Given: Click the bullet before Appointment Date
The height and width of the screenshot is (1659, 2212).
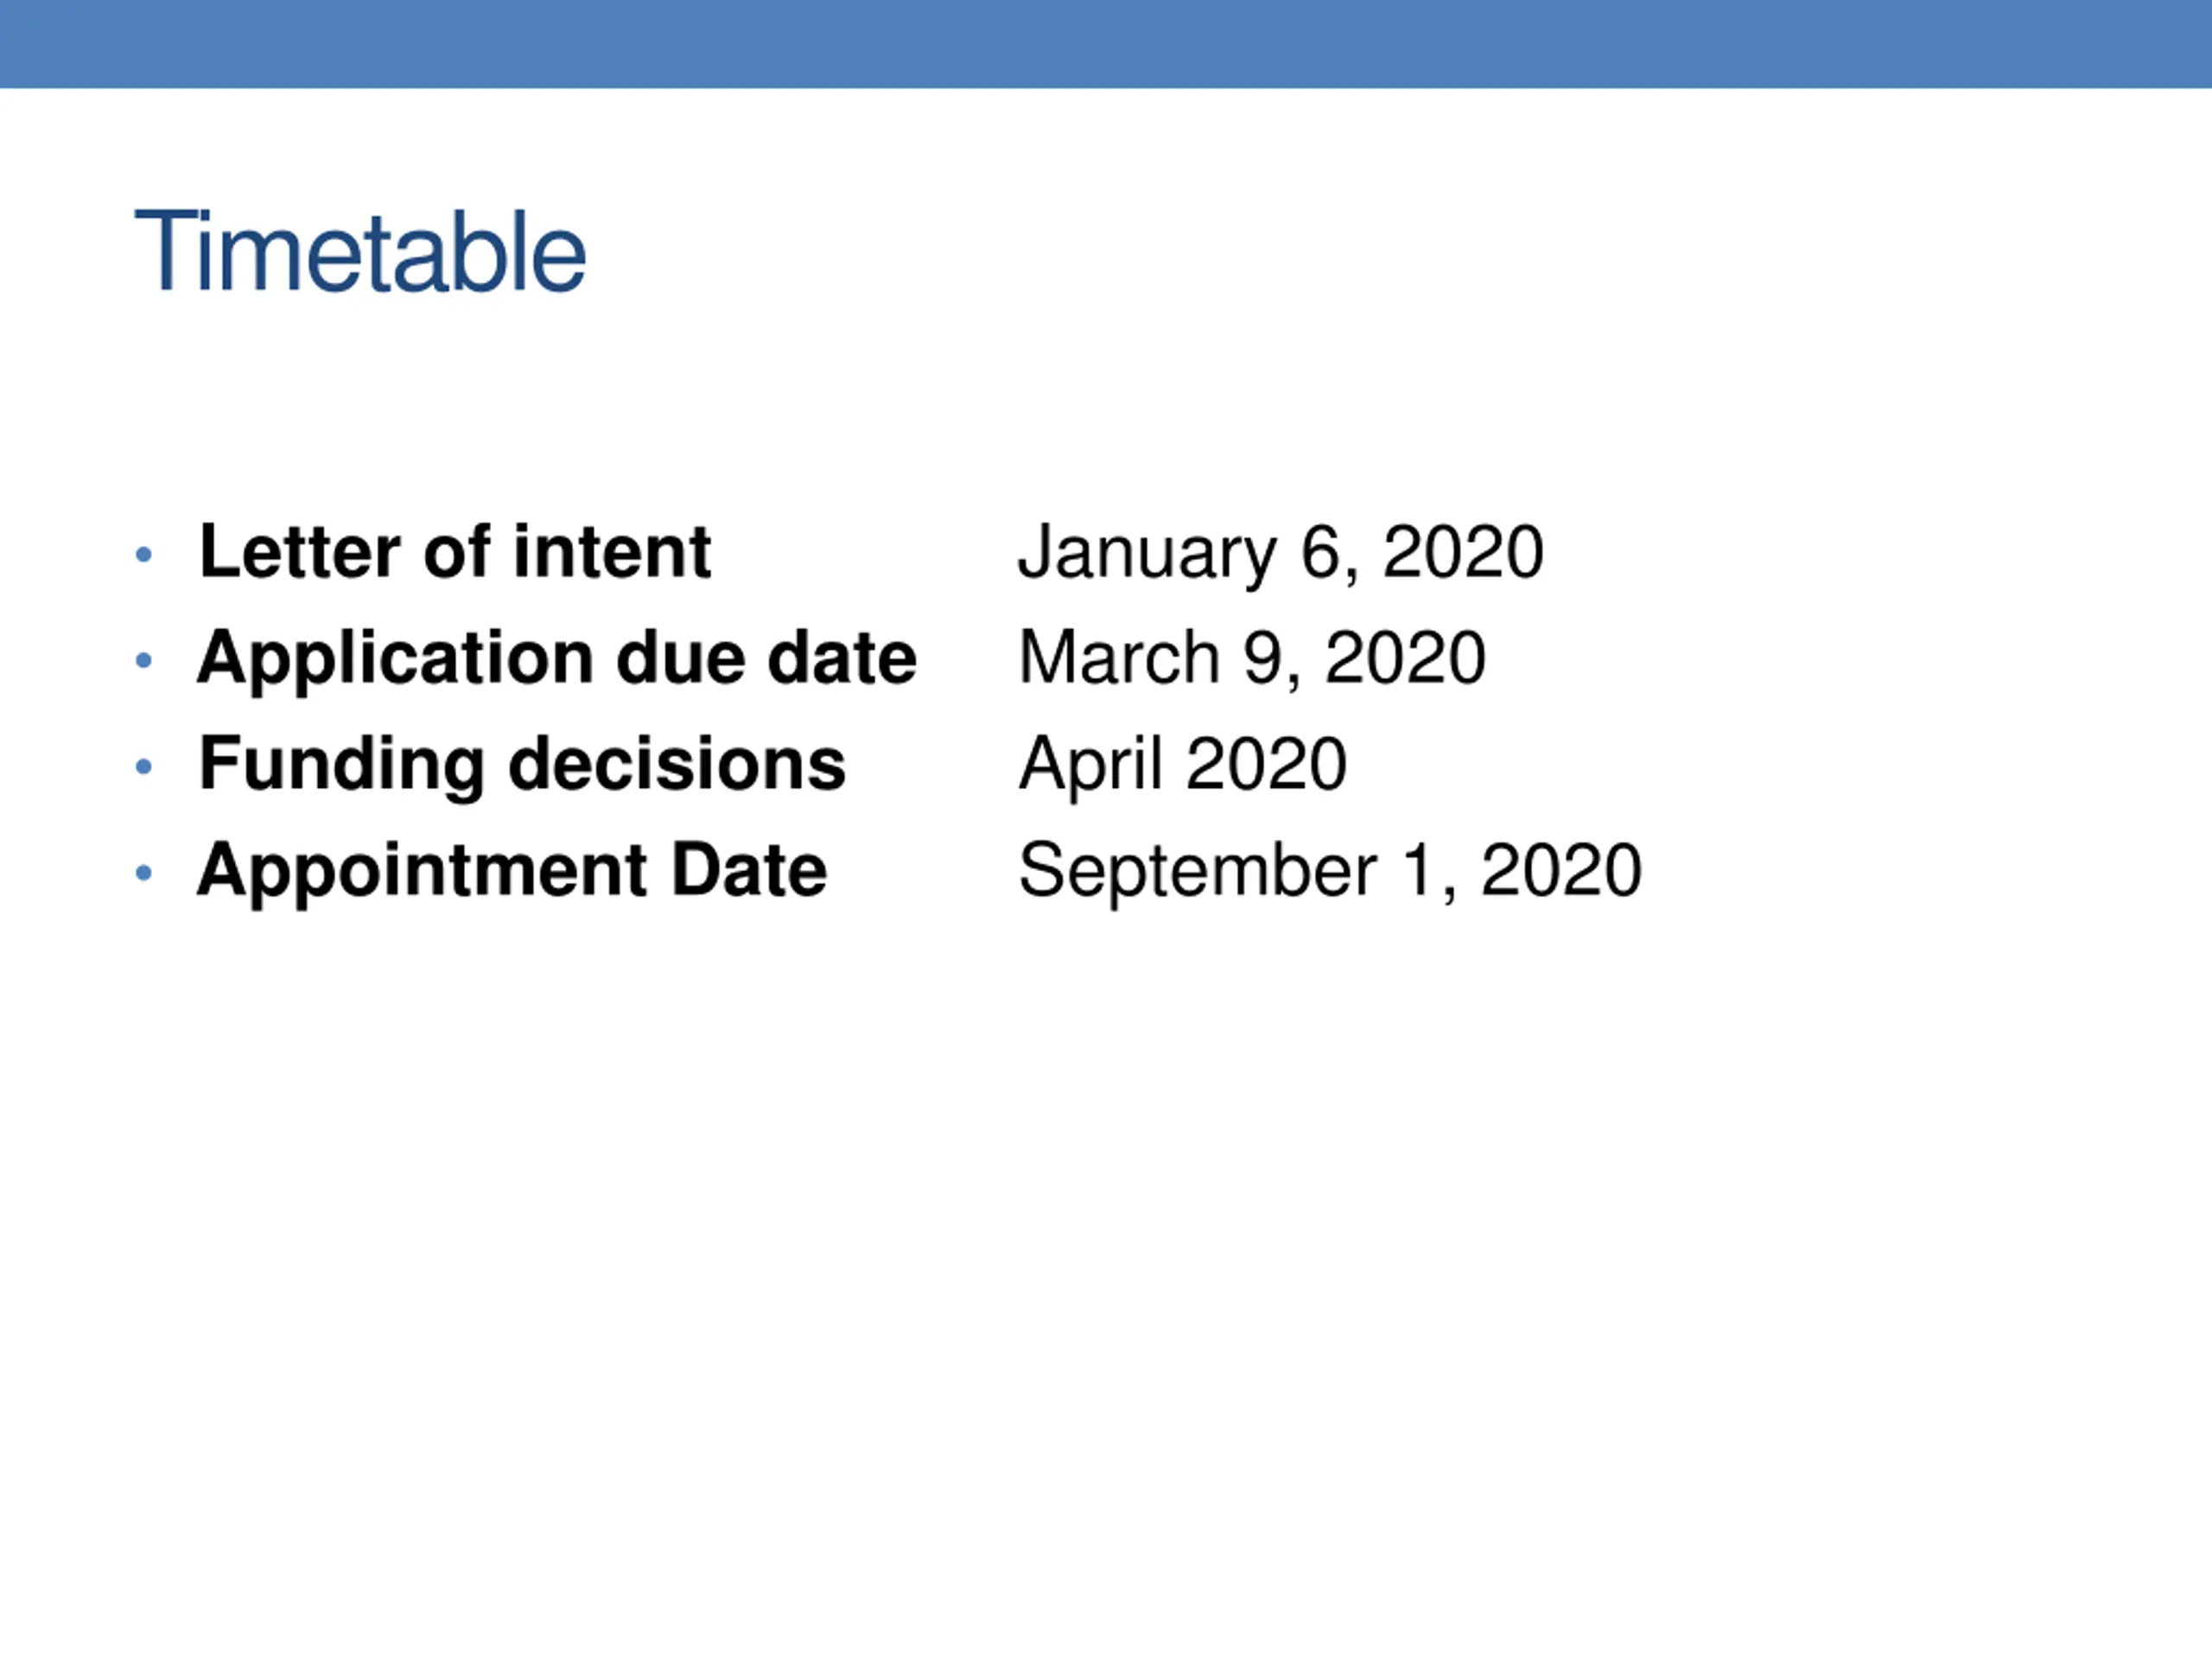Looking at the screenshot, I should click(144, 873).
